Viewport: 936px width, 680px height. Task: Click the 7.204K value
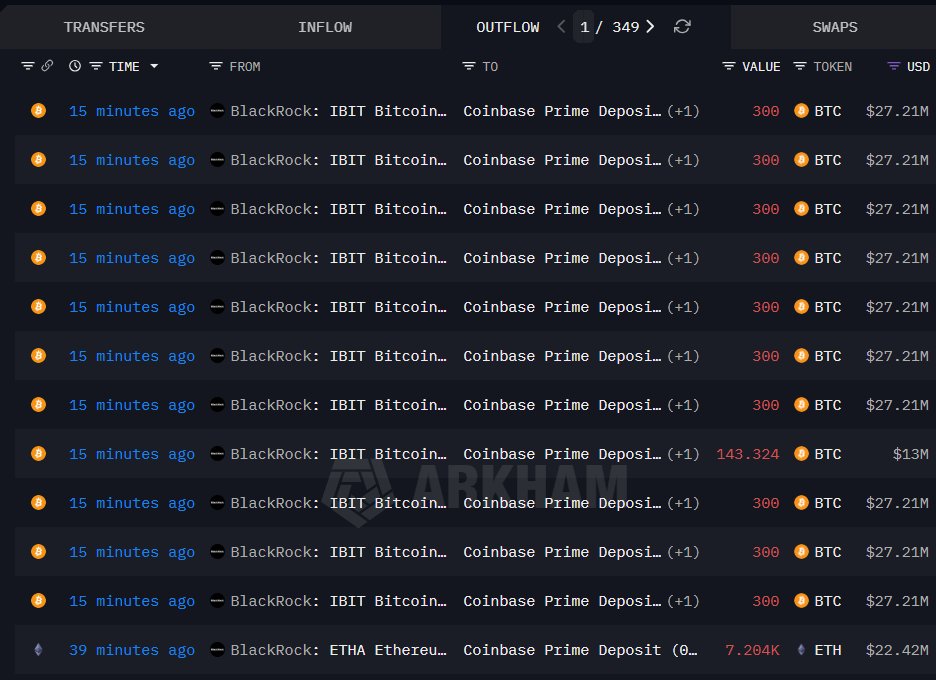pyautogui.click(x=752, y=650)
